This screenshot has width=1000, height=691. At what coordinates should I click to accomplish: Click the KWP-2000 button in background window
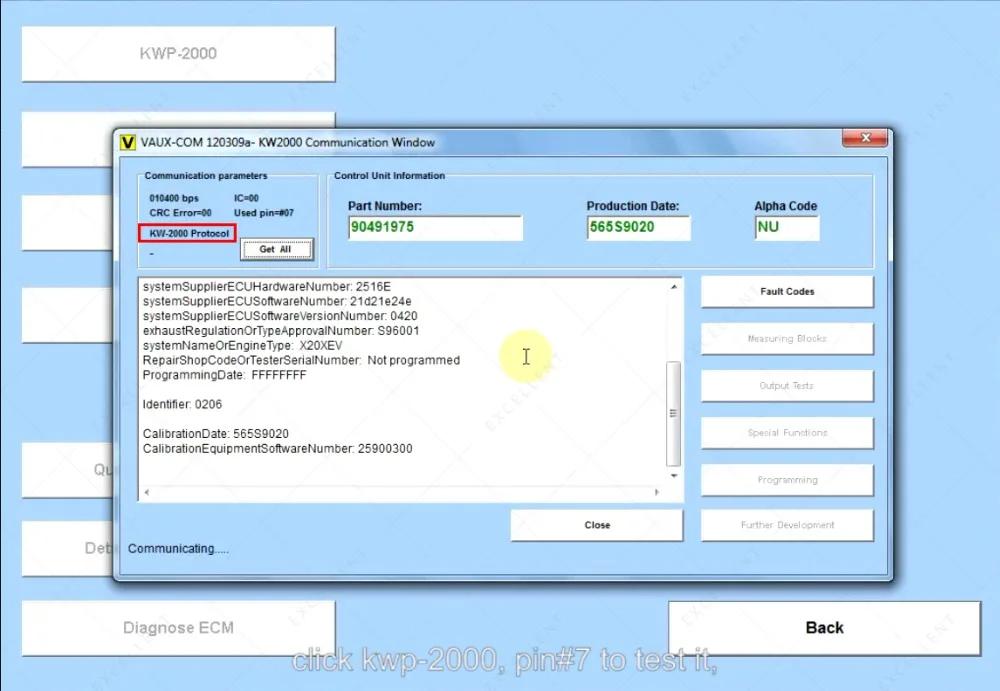coord(179,54)
